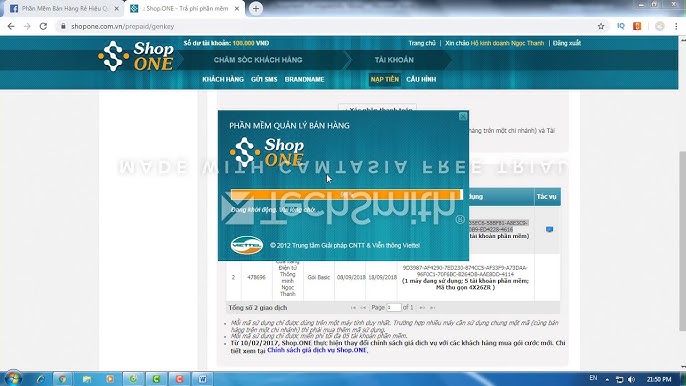686x386 pixels.
Task: Click the Shop ONE logo in header
Action: click(x=136, y=56)
